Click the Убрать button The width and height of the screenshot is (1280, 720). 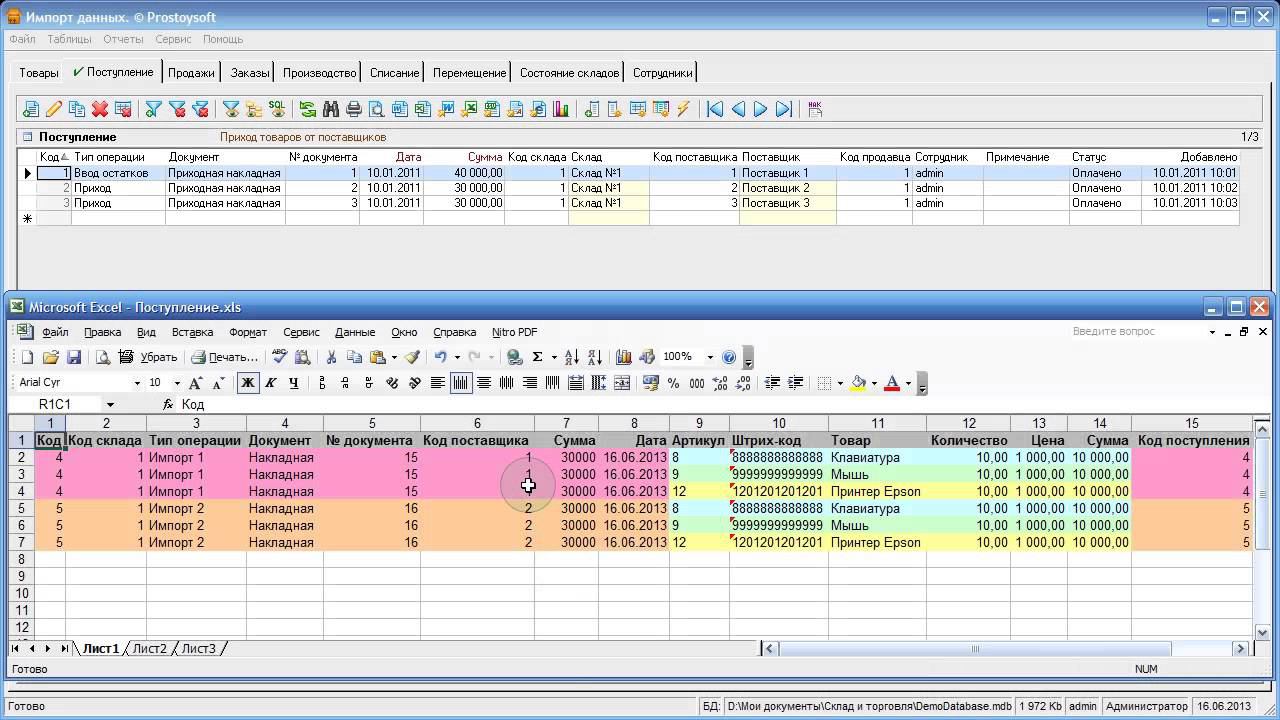(x=149, y=357)
